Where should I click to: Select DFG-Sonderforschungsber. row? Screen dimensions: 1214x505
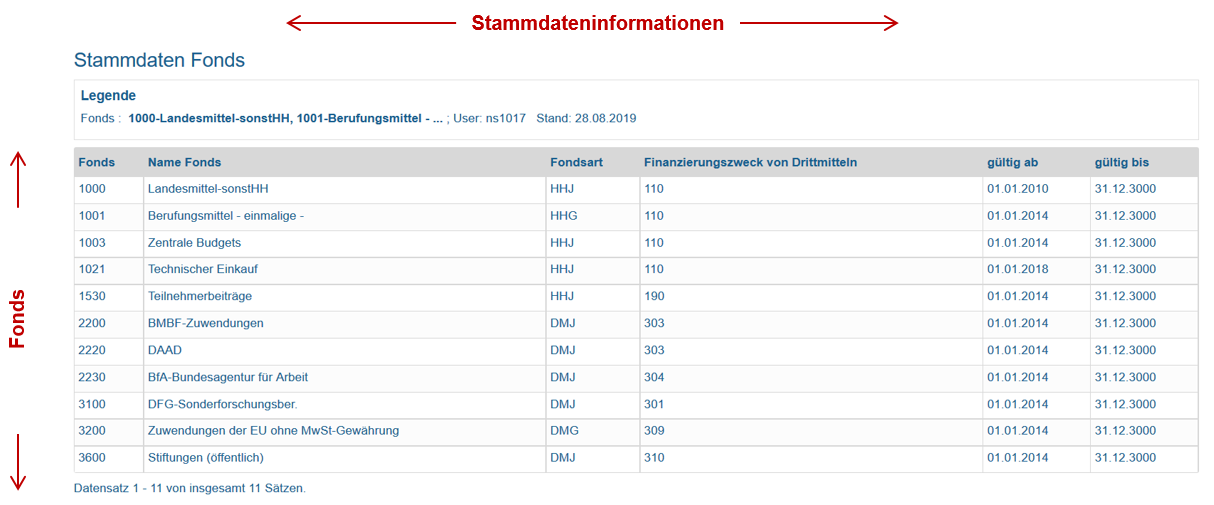[x=222, y=405]
